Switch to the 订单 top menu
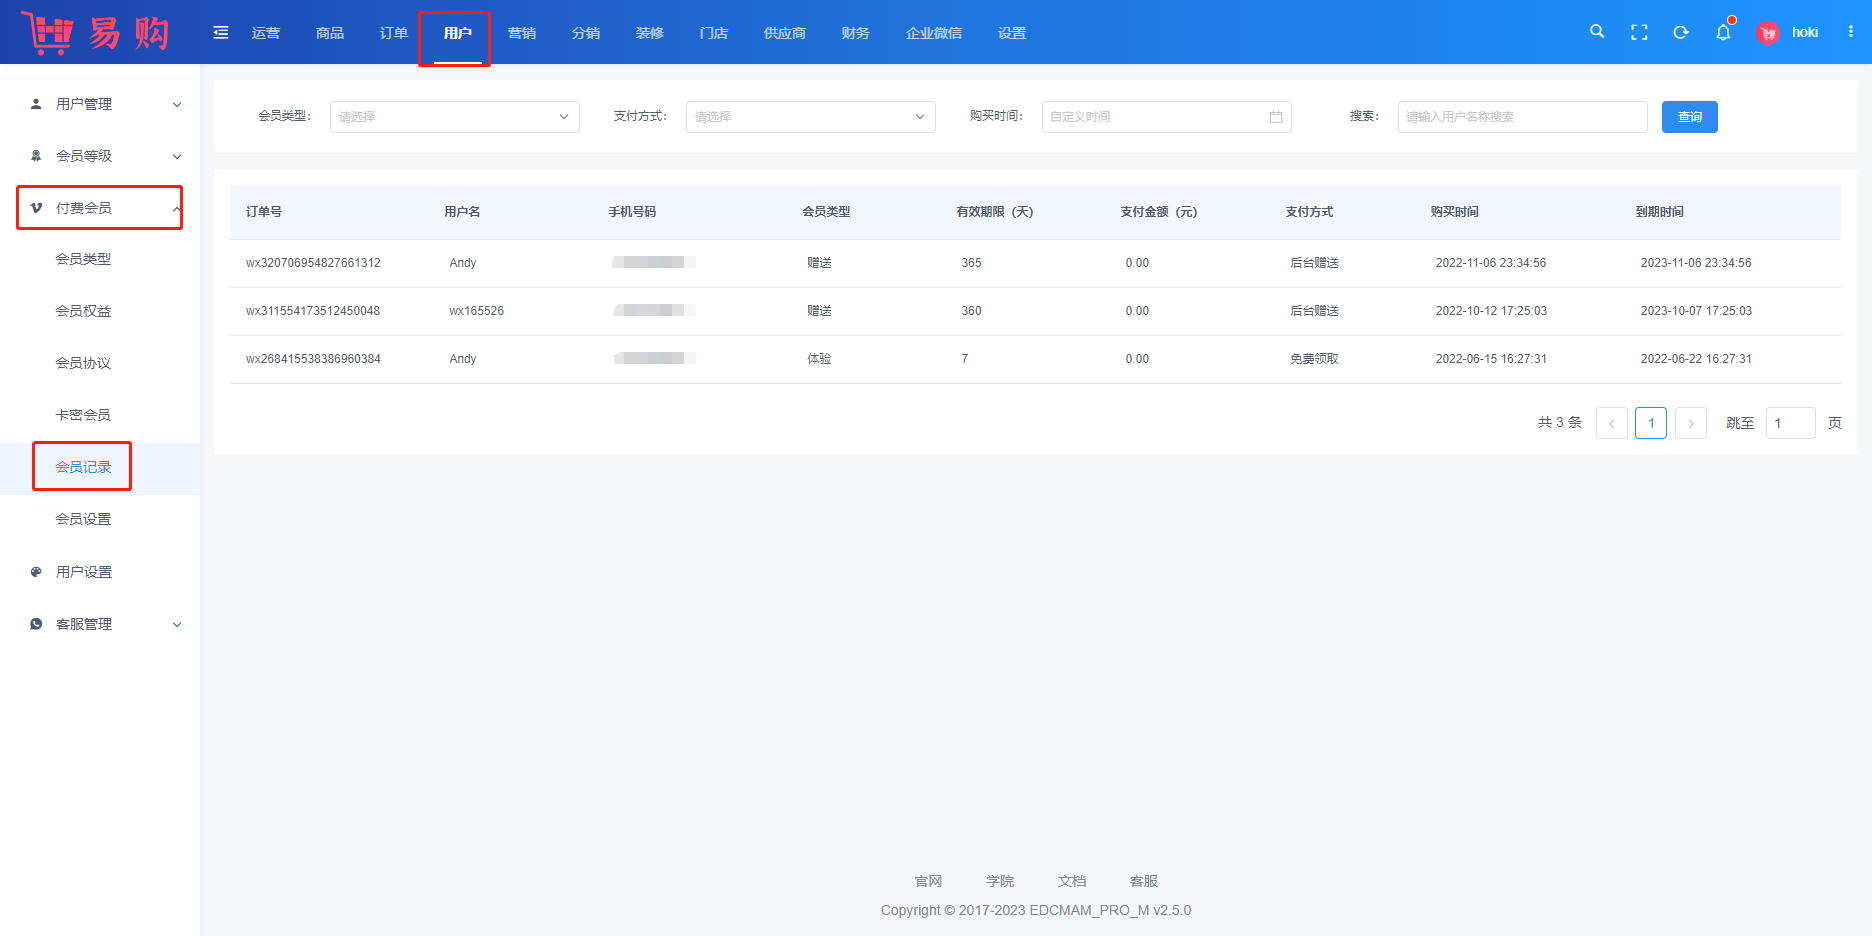 [393, 33]
